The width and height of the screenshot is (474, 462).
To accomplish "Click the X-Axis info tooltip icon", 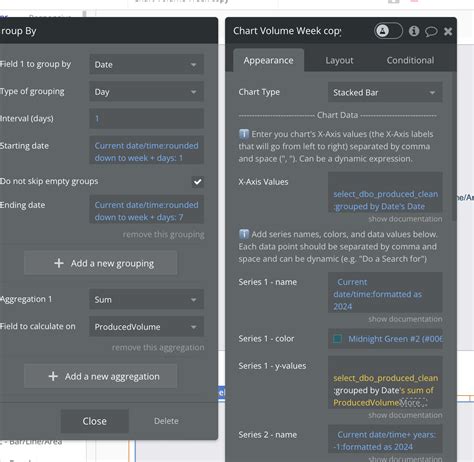I will click(x=244, y=134).
